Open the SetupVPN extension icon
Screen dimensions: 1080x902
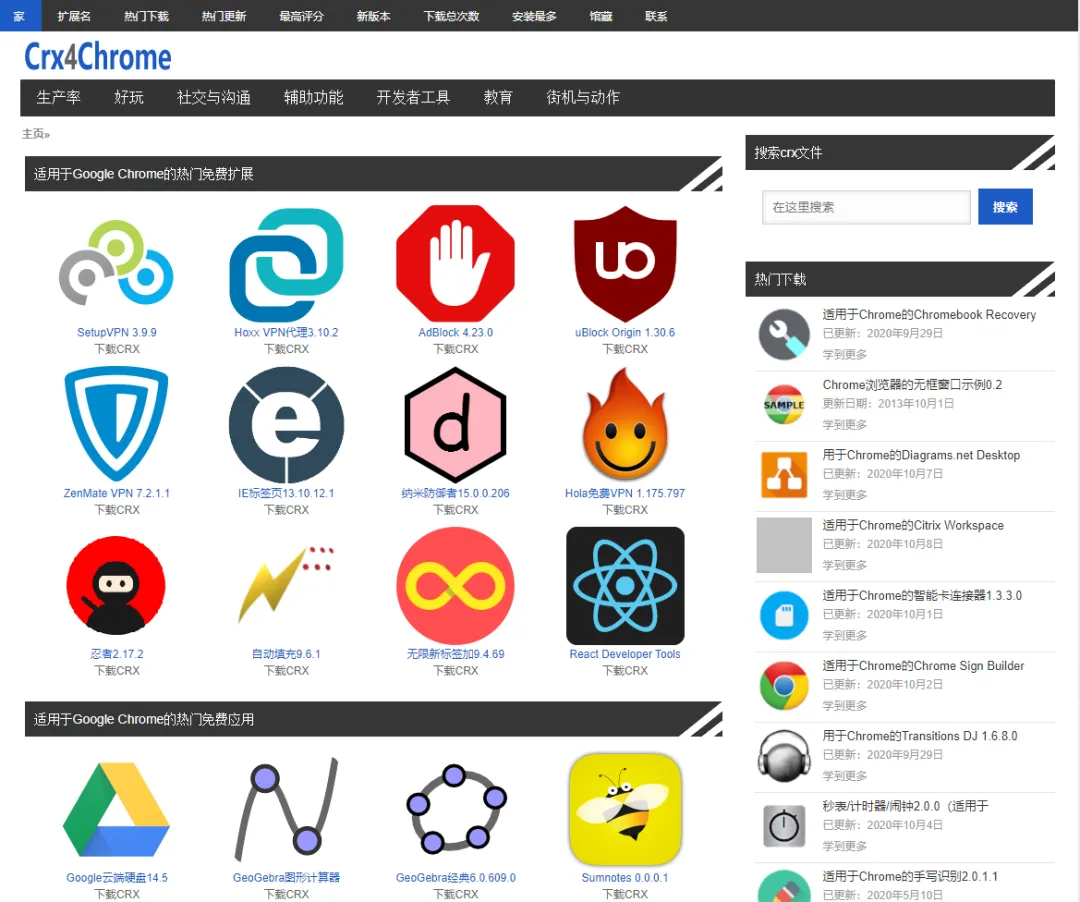(116, 264)
